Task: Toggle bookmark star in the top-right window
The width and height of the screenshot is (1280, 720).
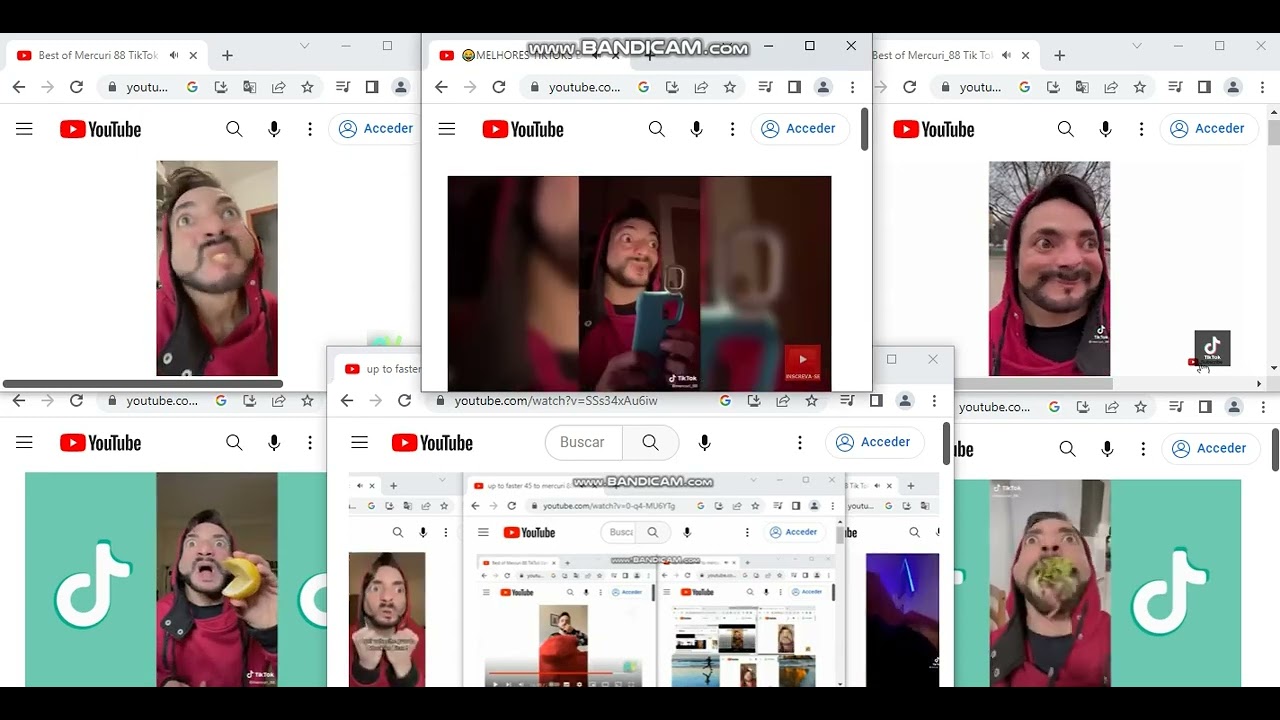Action: point(1140,87)
